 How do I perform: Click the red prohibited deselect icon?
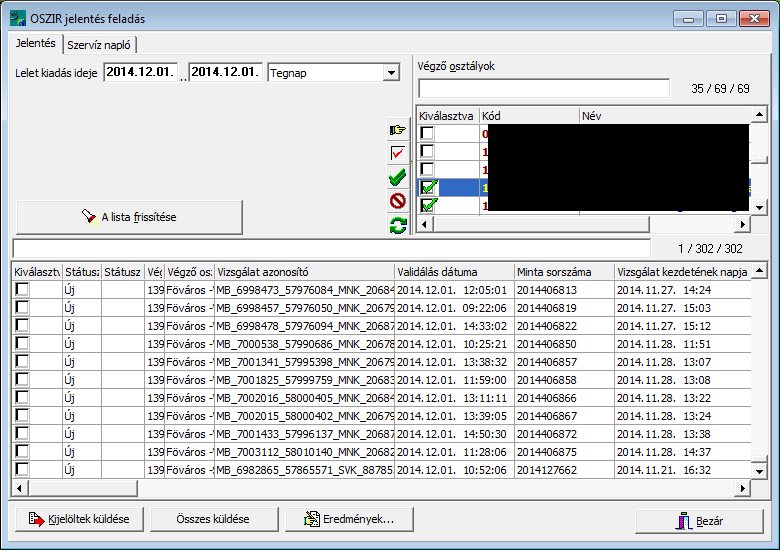397,201
